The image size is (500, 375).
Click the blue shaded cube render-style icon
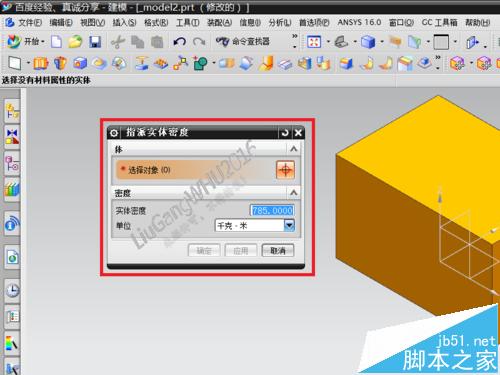pyautogui.click(x=368, y=42)
